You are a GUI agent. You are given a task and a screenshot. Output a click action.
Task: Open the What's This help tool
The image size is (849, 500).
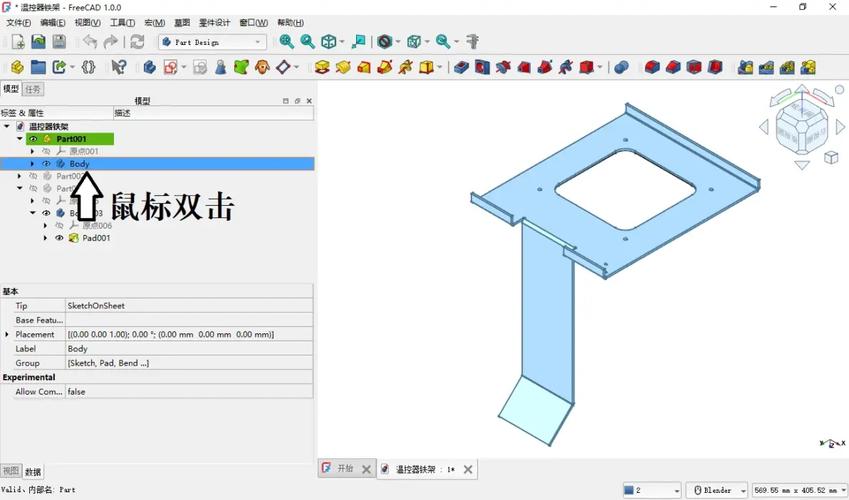pos(119,67)
